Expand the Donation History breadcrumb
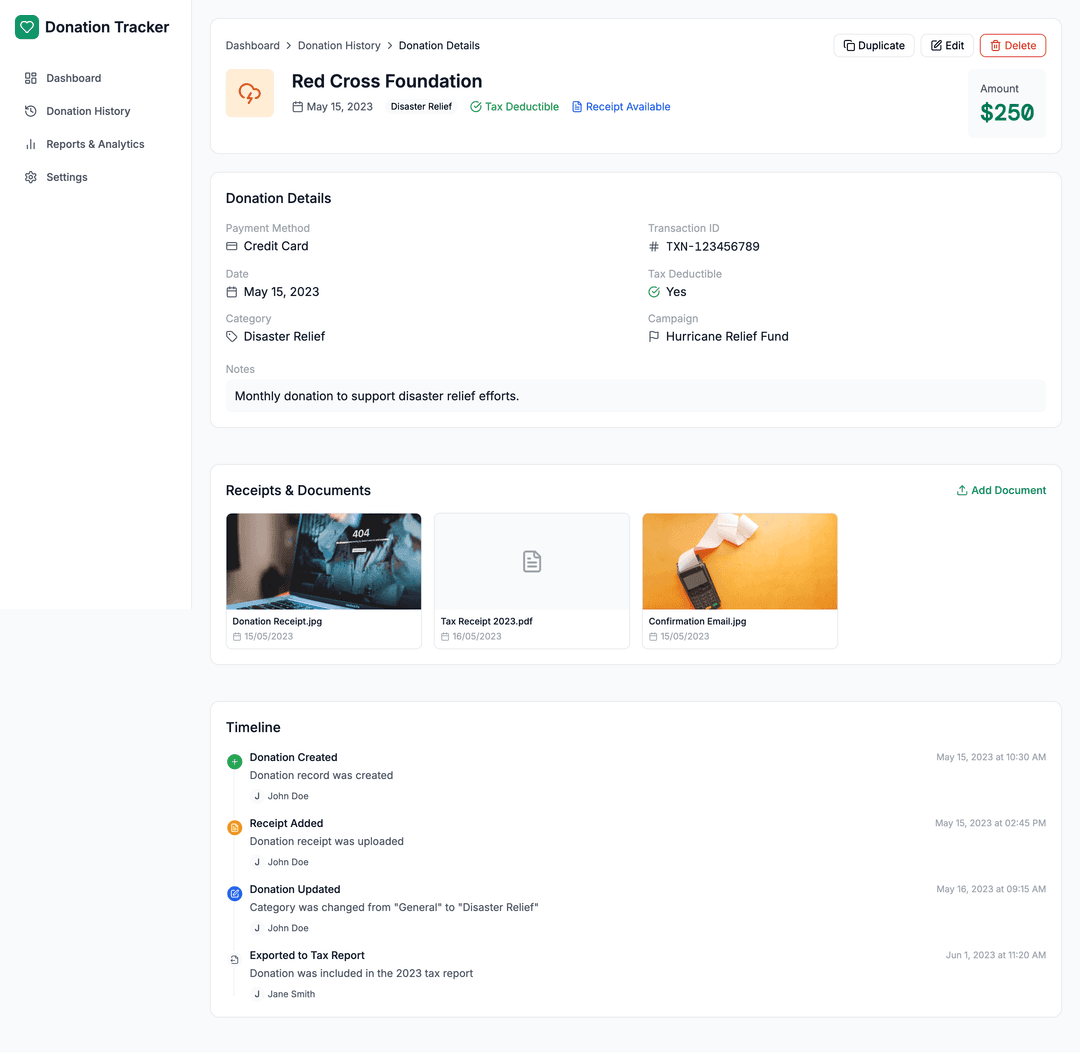Viewport: 1080px width, 1054px height. coord(338,45)
